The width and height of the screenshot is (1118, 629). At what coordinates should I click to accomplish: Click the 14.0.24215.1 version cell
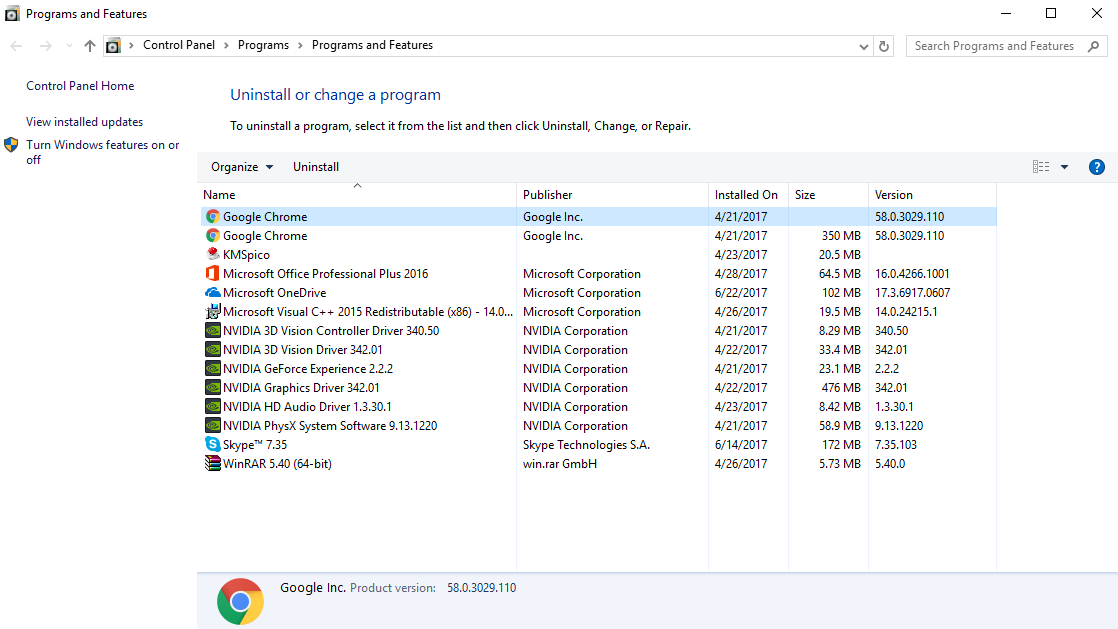pyautogui.click(x=906, y=312)
